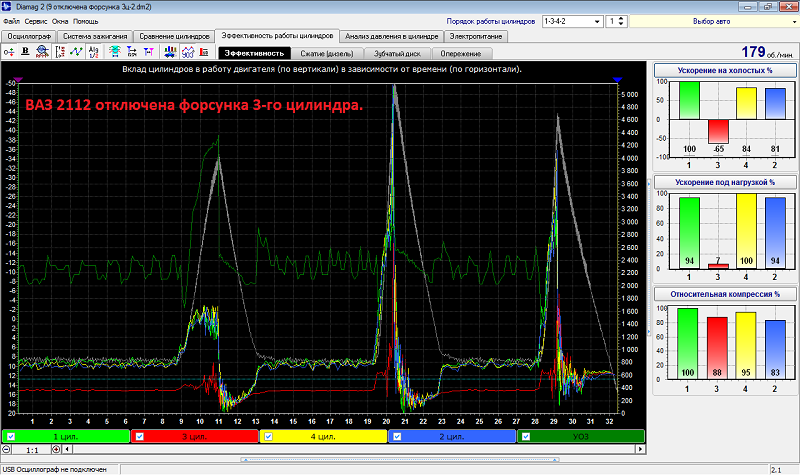Open the Сервис menu
800x475 pixels.
[36, 21]
